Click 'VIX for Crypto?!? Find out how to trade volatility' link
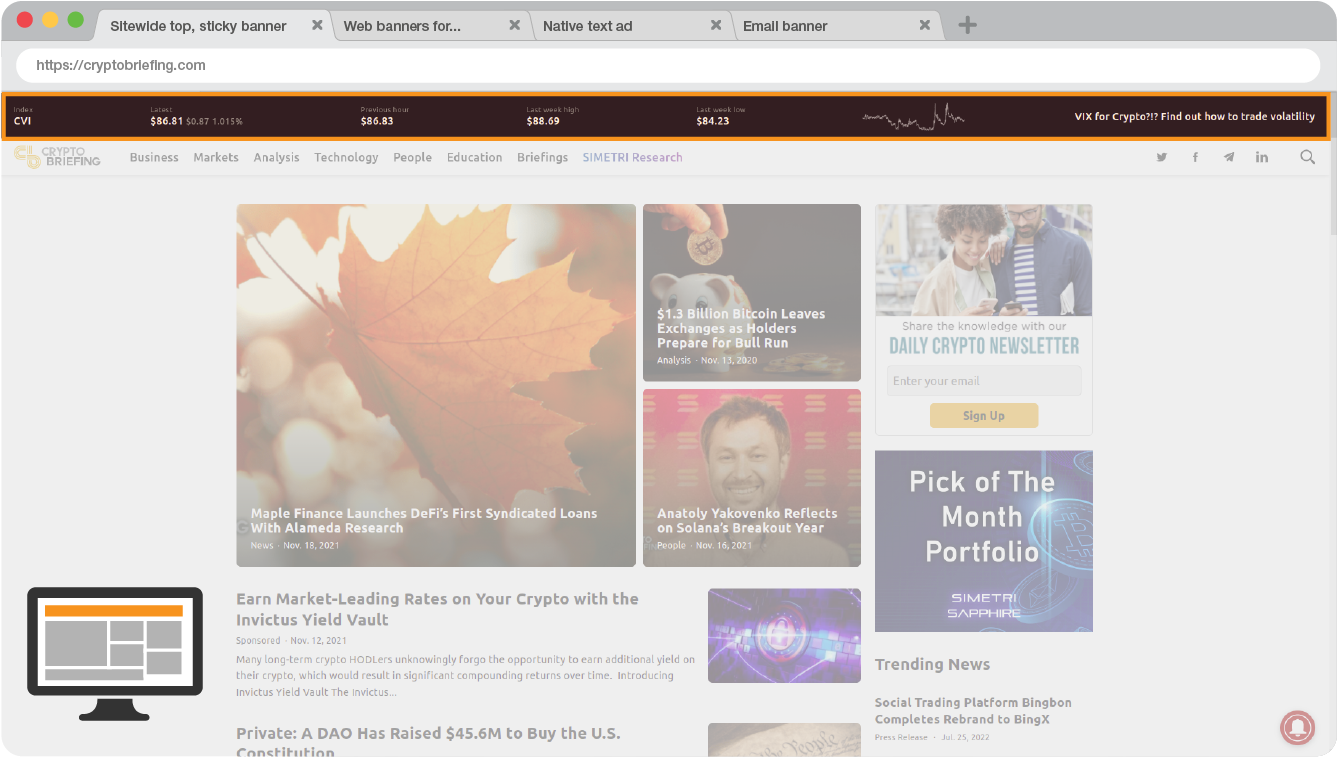Viewport: 1338px width, 758px height. pyautogui.click(x=1195, y=116)
